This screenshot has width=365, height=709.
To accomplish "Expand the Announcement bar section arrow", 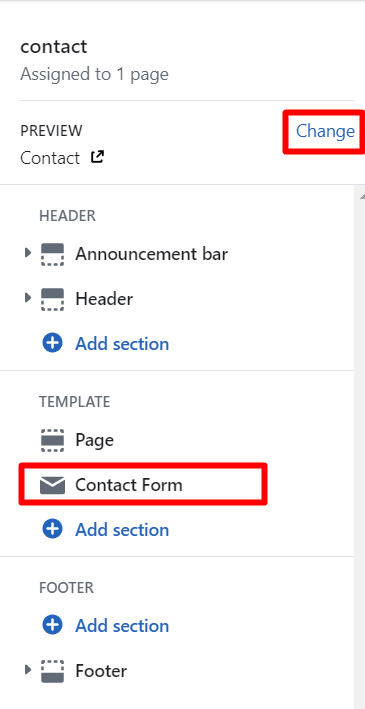I will click(x=28, y=253).
